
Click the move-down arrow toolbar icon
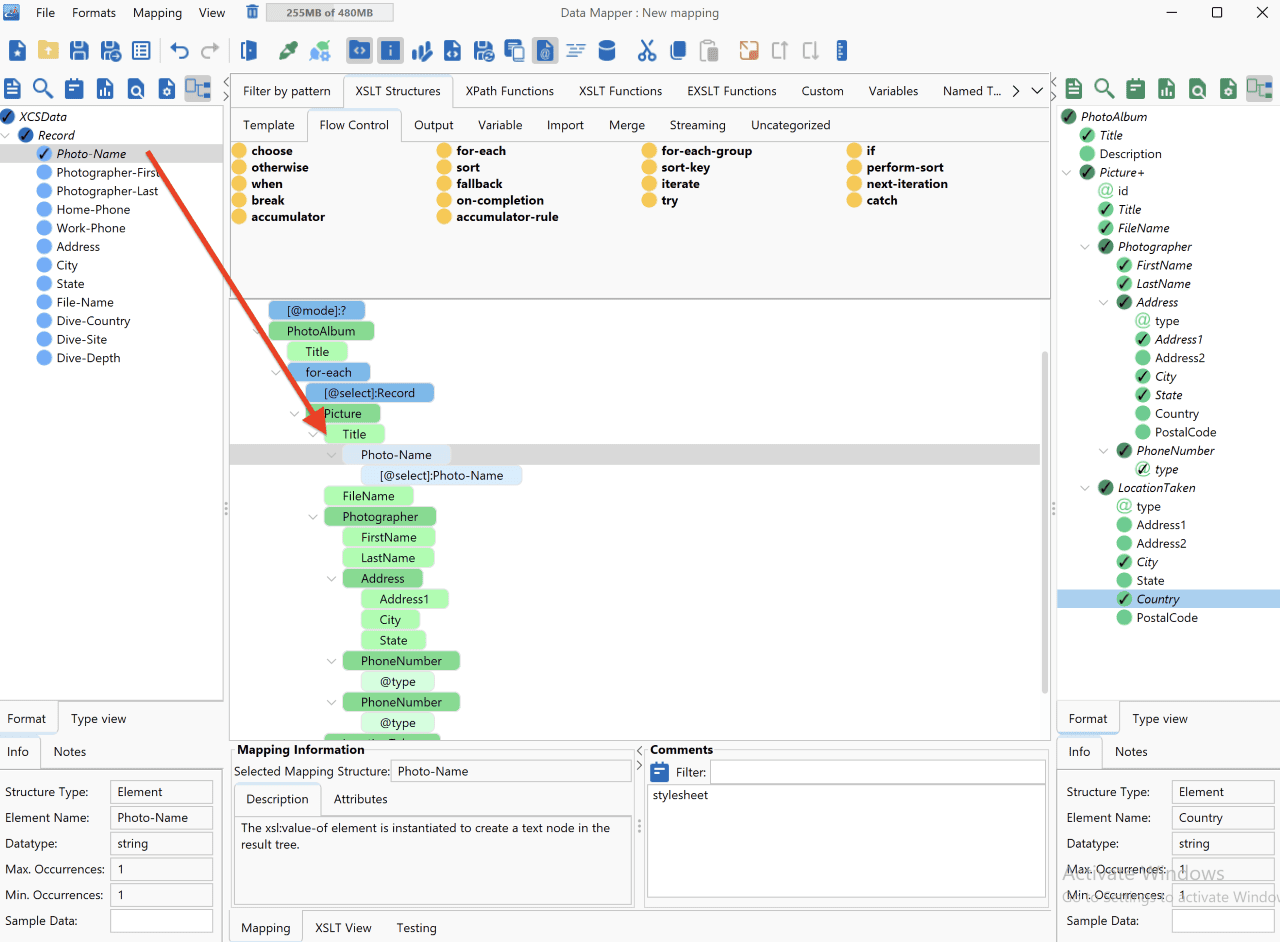811,50
